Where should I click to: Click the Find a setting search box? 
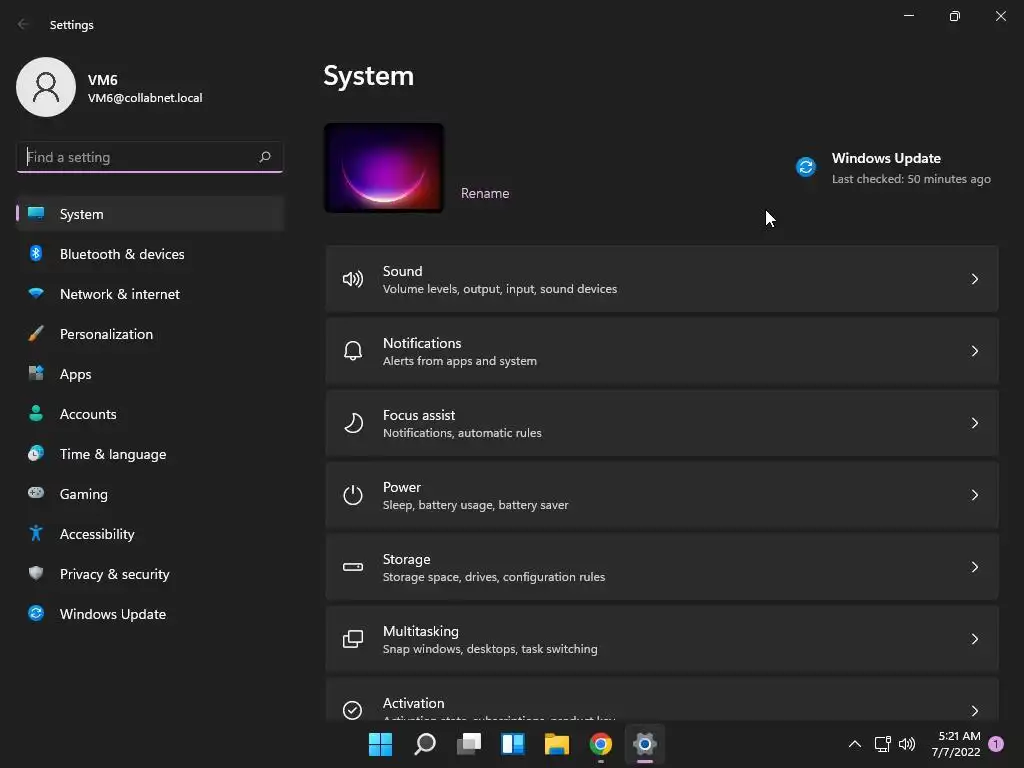[150, 157]
